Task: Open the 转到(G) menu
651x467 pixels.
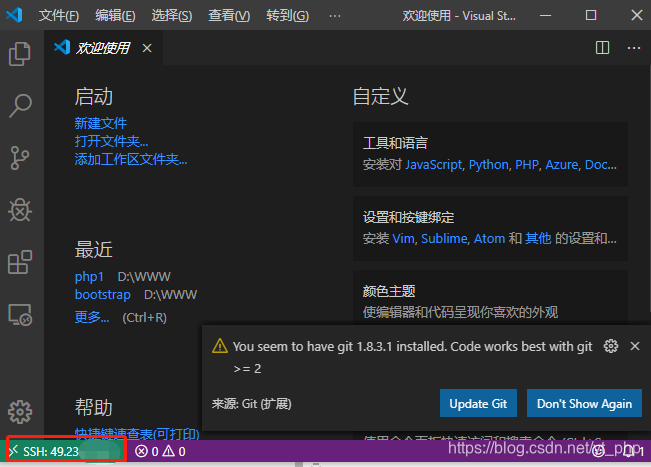Action: 287,16
